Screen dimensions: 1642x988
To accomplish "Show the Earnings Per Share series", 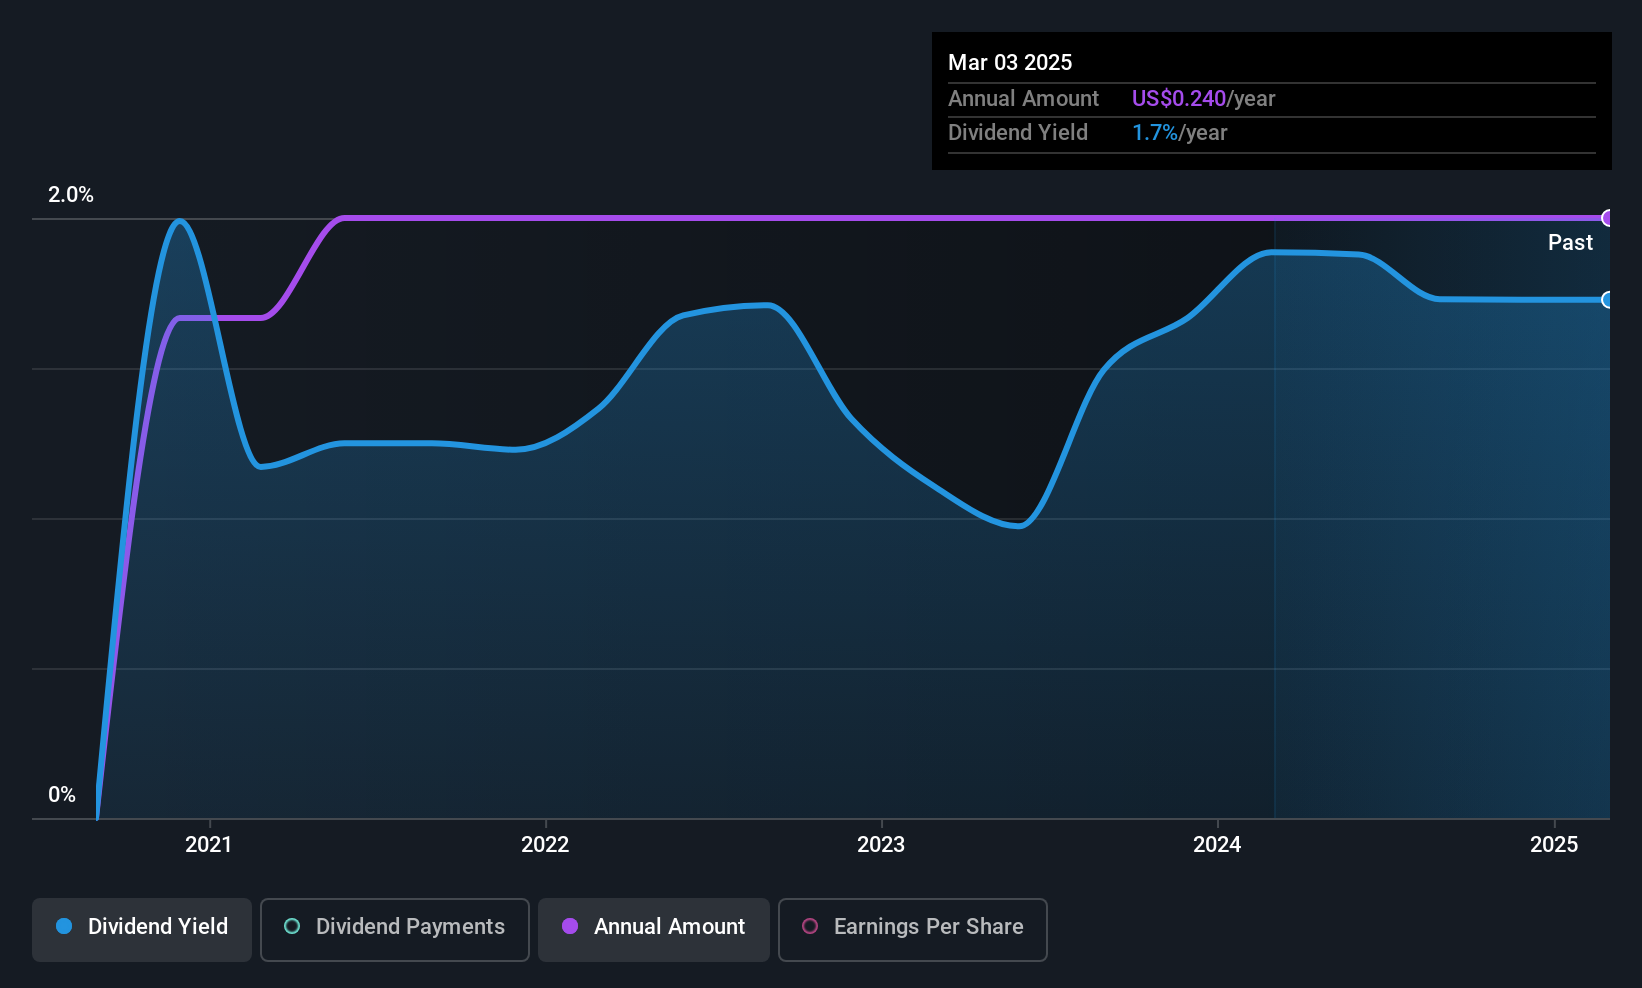I will click(912, 929).
